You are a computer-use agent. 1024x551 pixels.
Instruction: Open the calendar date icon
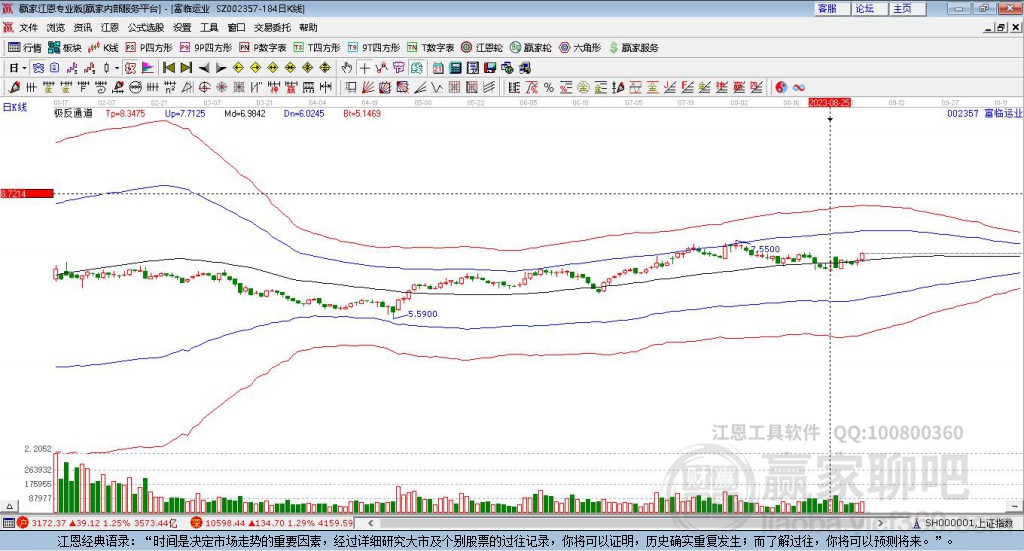tap(438, 68)
